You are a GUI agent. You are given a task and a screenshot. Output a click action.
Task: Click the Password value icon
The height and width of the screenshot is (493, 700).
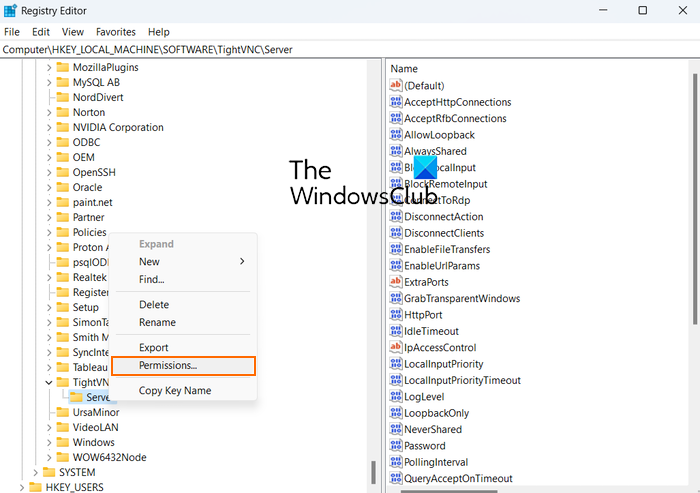(396, 446)
